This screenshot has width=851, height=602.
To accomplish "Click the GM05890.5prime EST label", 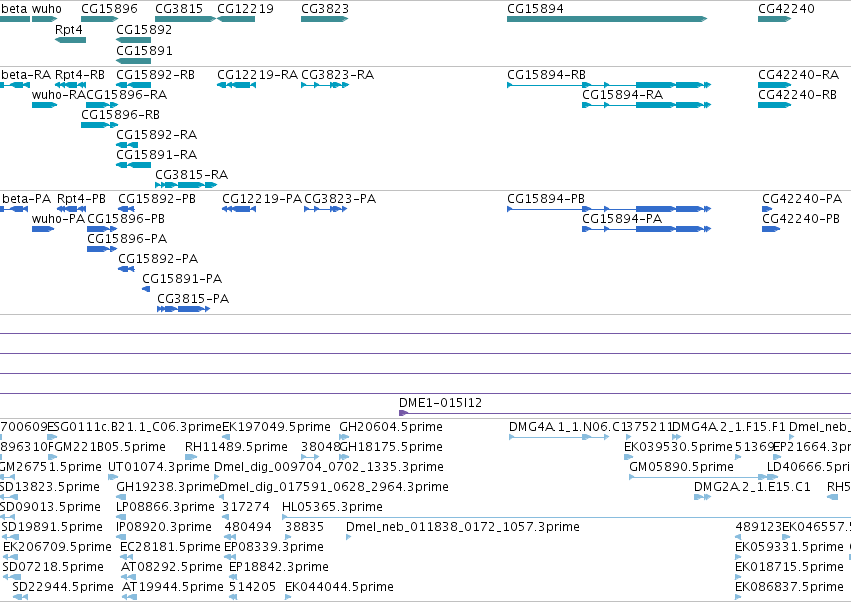I will [x=681, y=467].
